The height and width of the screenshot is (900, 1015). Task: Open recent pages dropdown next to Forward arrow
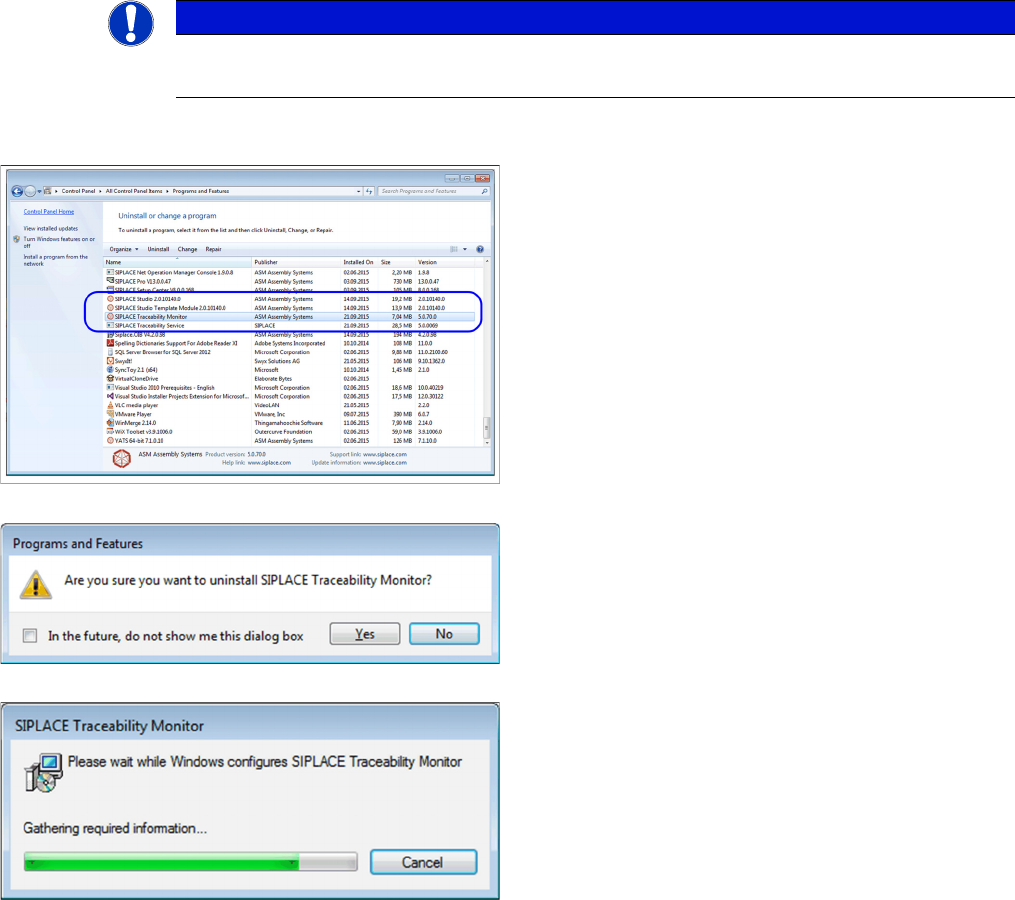[x=39, y=191]
